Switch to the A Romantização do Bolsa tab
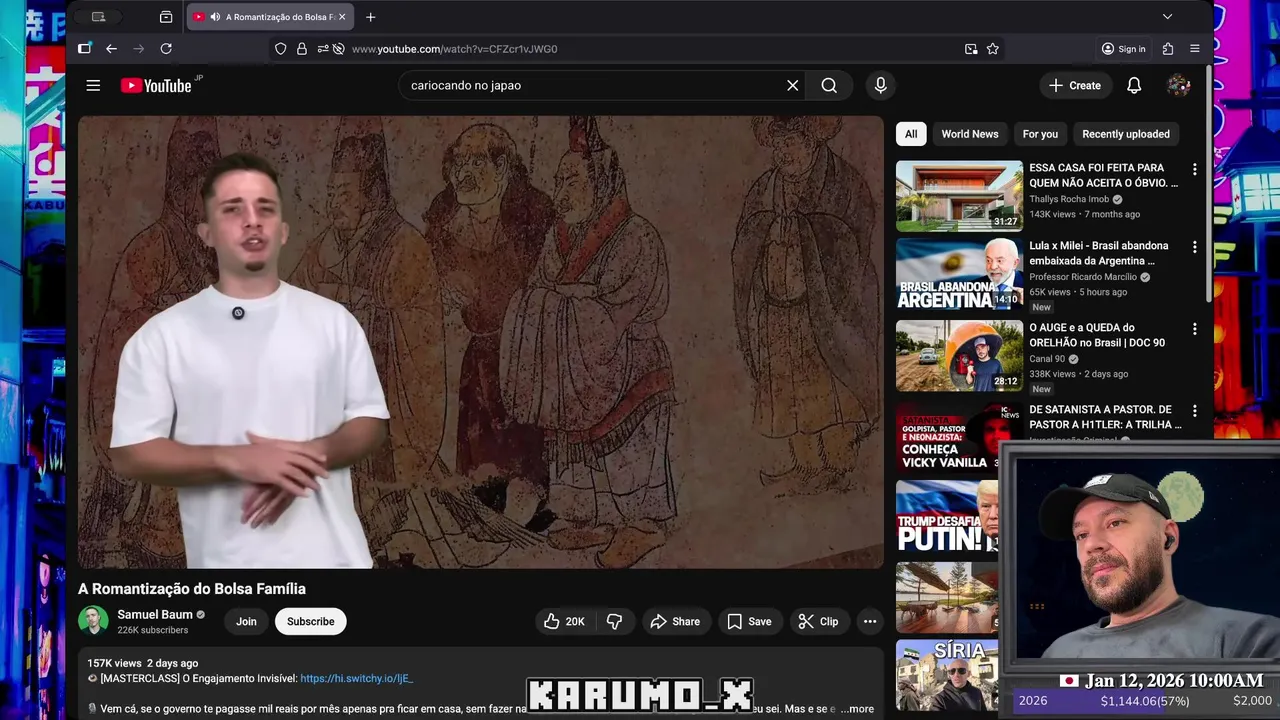The image size is (1280, 720). click(x=270, y=17)
